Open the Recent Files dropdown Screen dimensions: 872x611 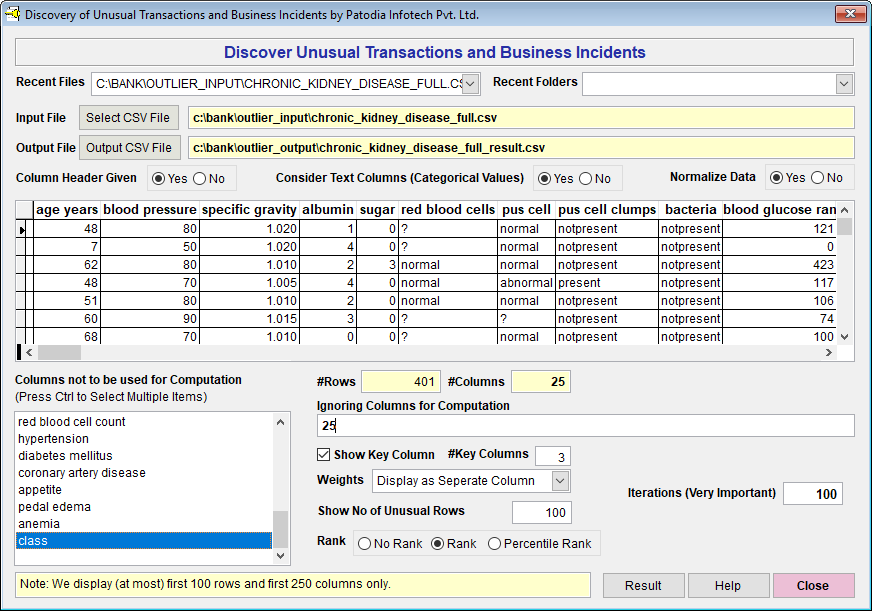tap(471, 84)
